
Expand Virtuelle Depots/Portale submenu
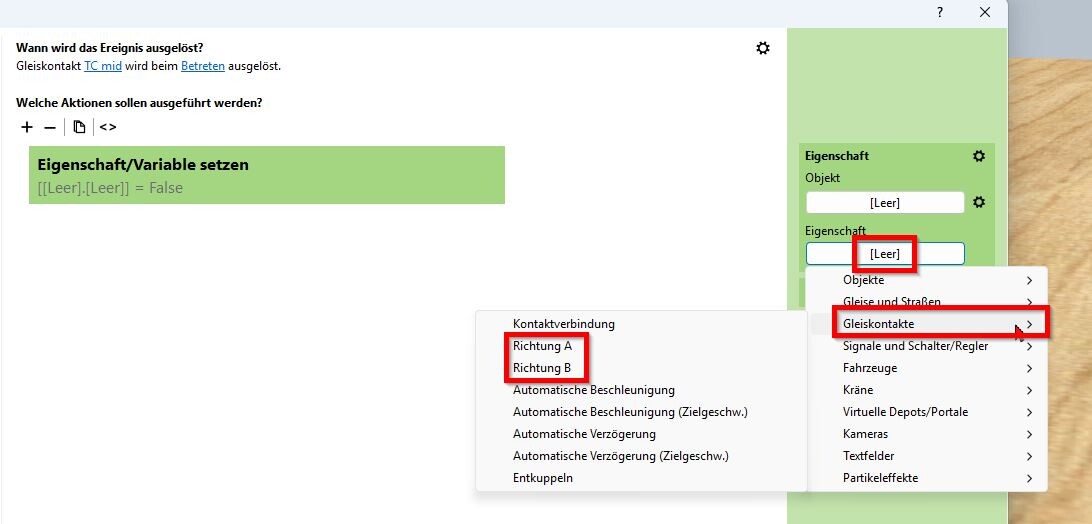click(x=927, y=412)
